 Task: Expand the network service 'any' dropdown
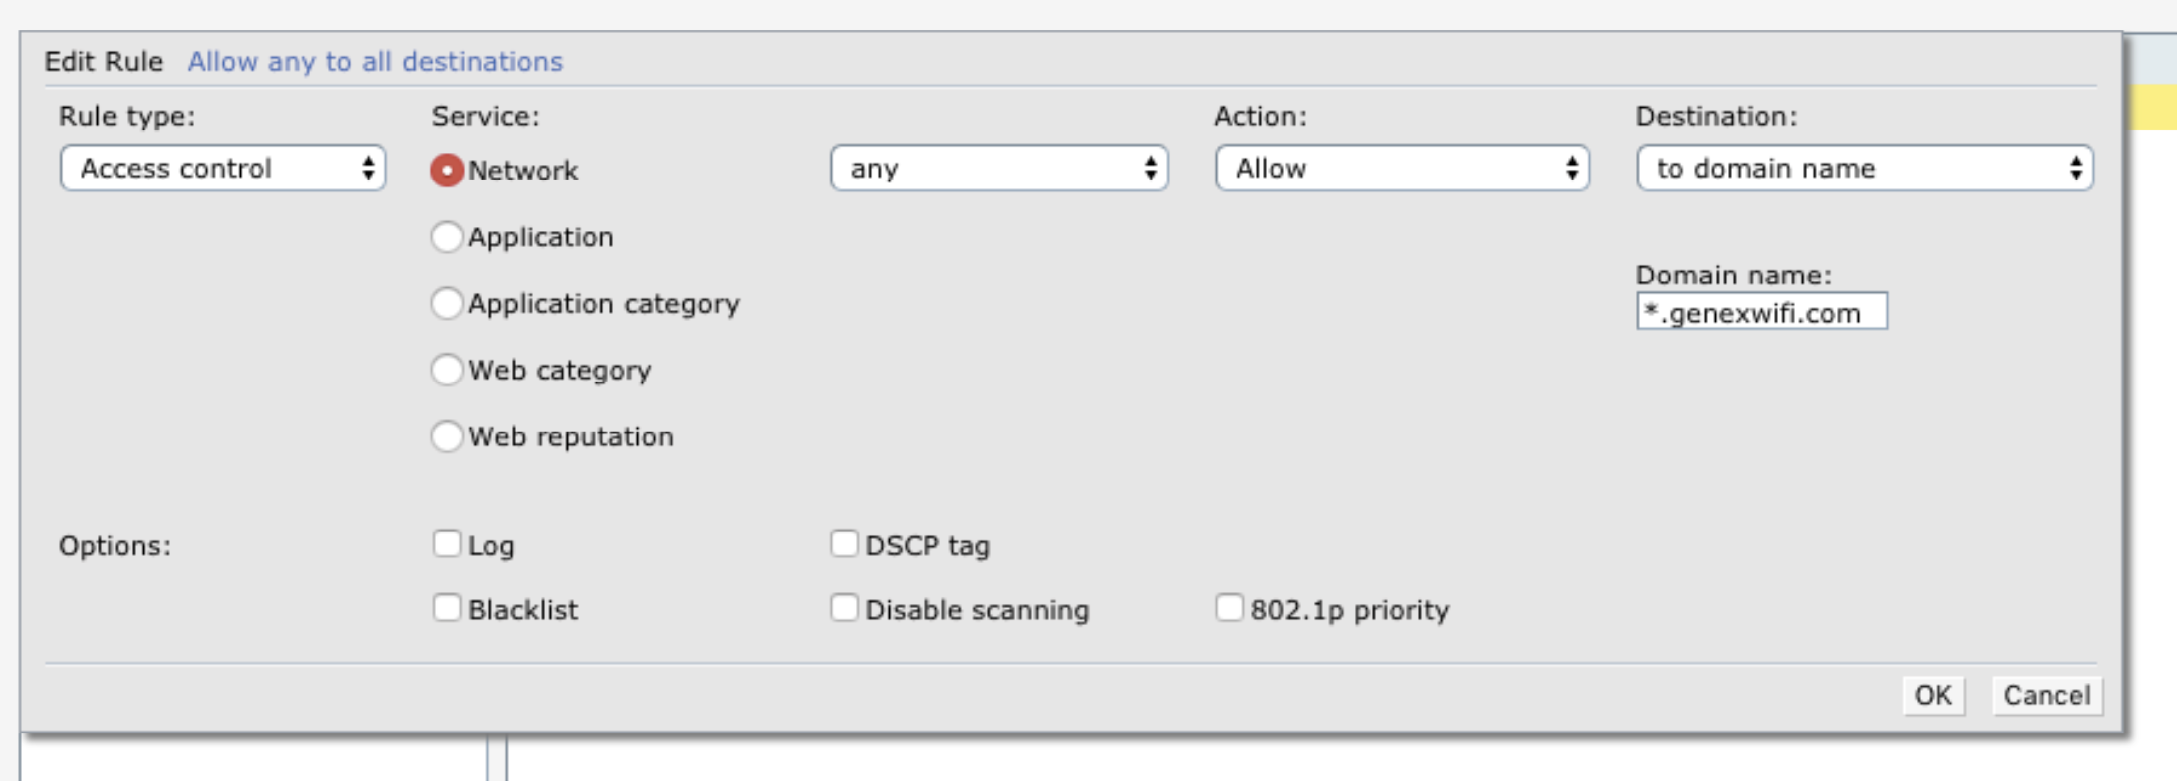[999, 168]
